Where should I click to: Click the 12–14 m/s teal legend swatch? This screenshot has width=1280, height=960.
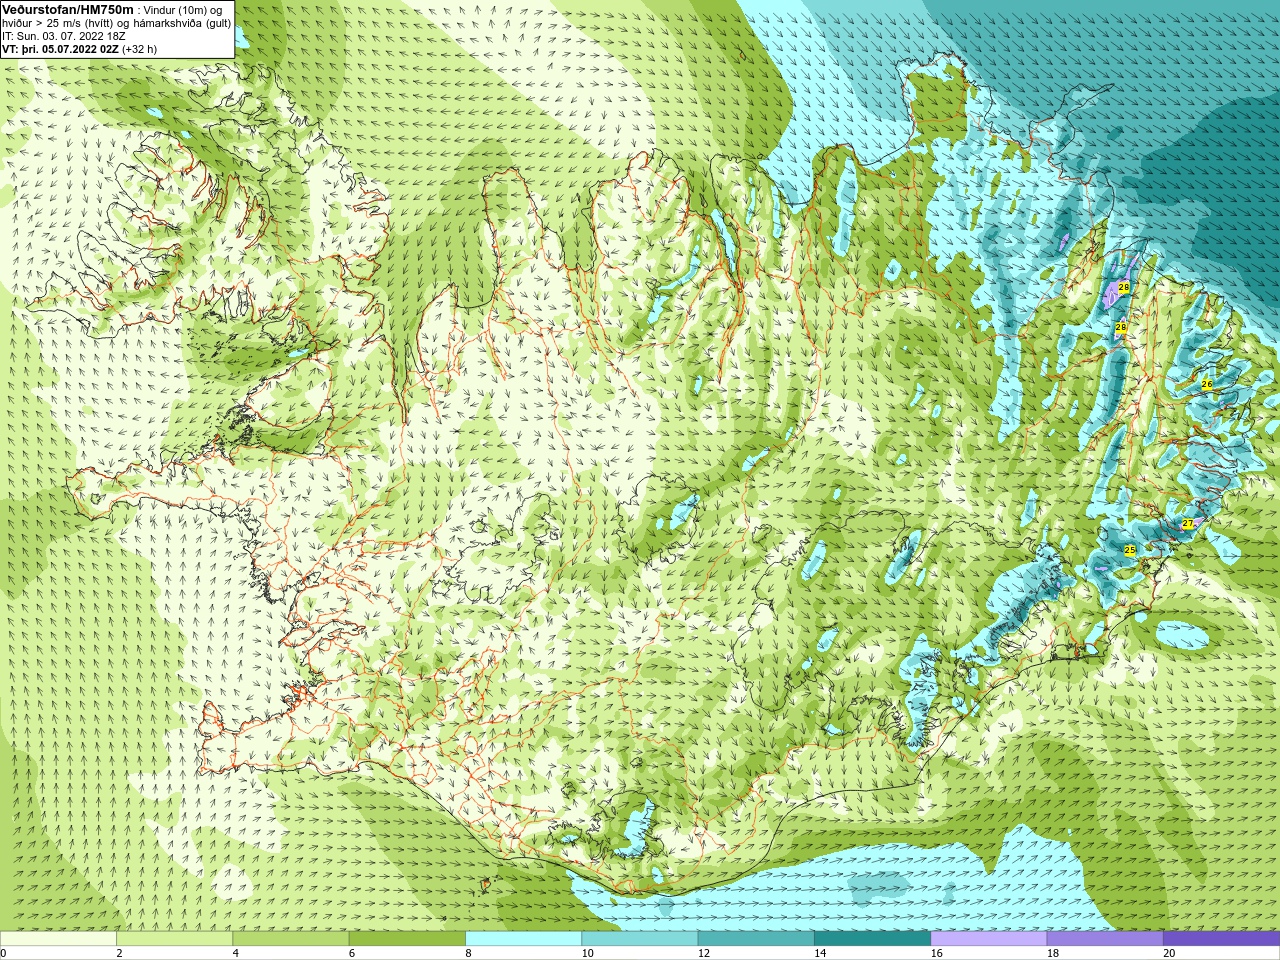(x=756, y=939)
